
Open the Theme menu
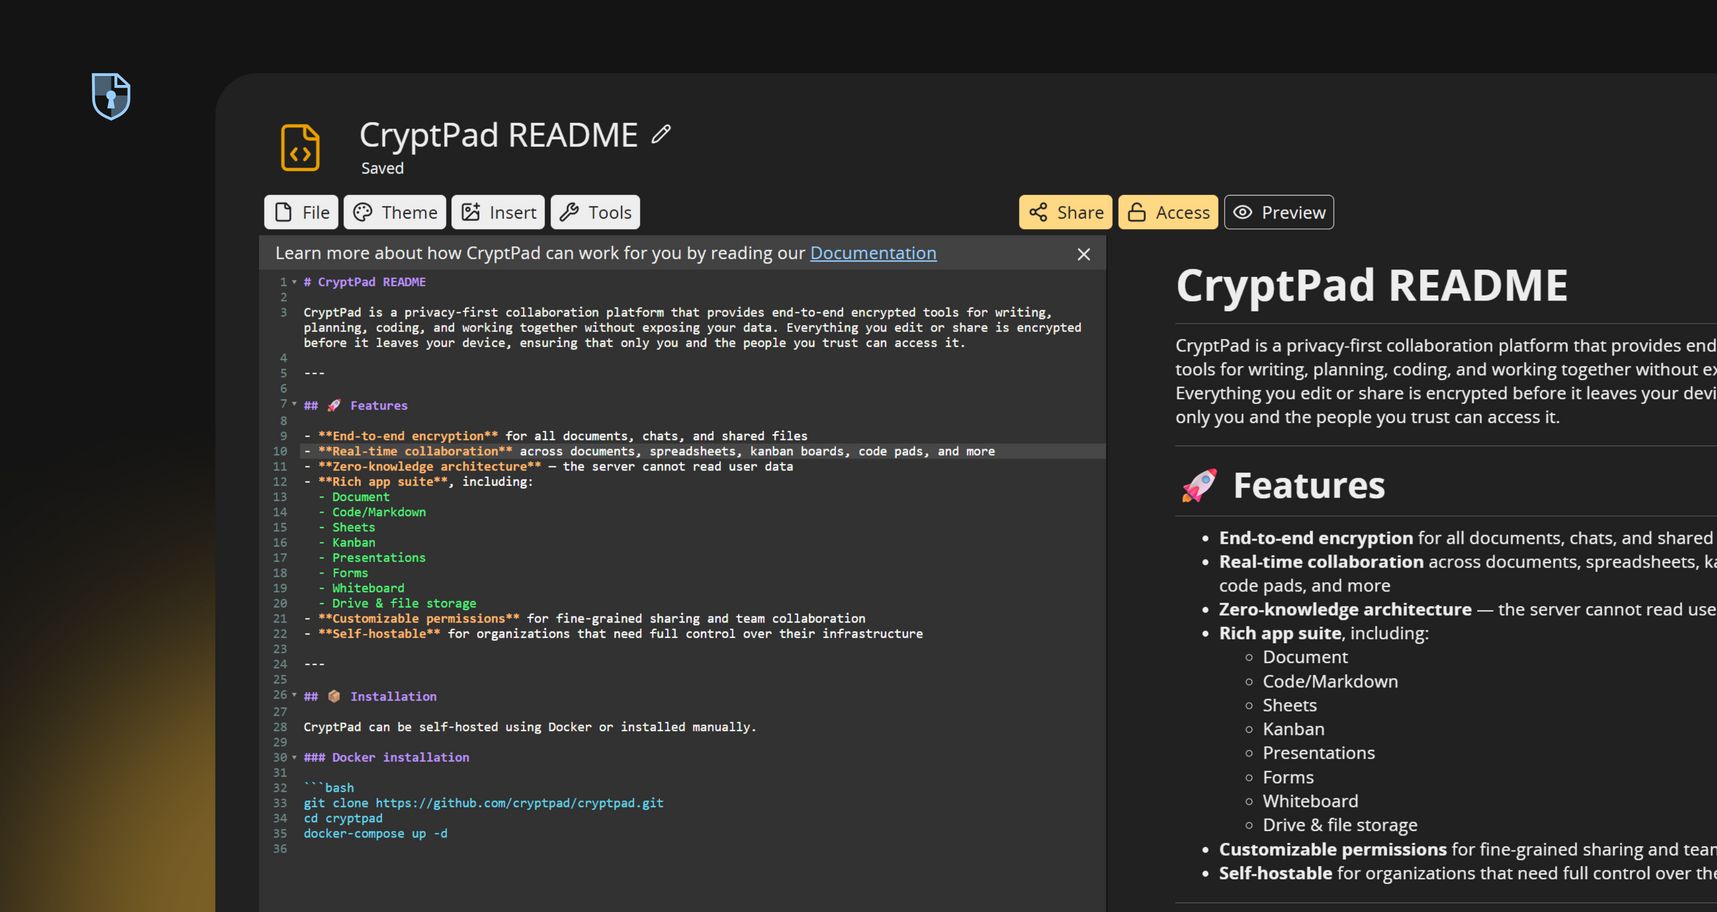395,212
